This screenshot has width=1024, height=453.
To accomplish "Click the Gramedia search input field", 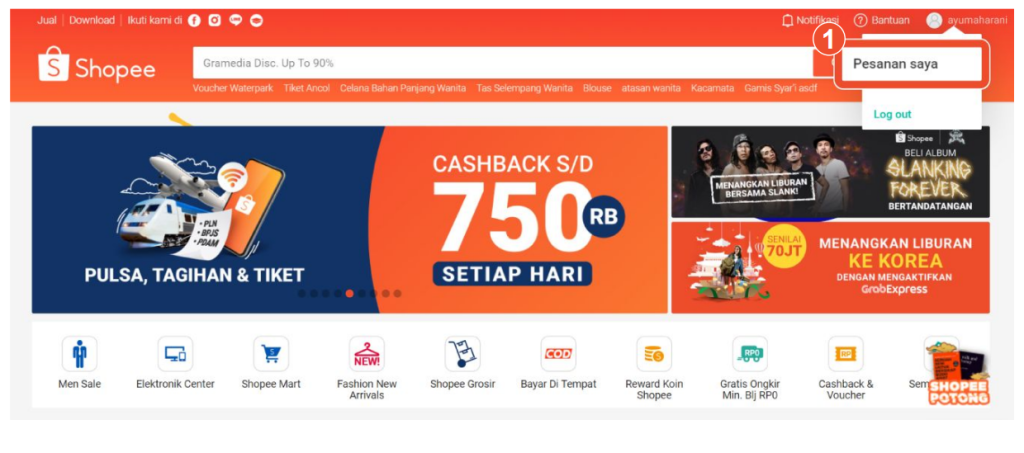I will [x=503, y=63].
